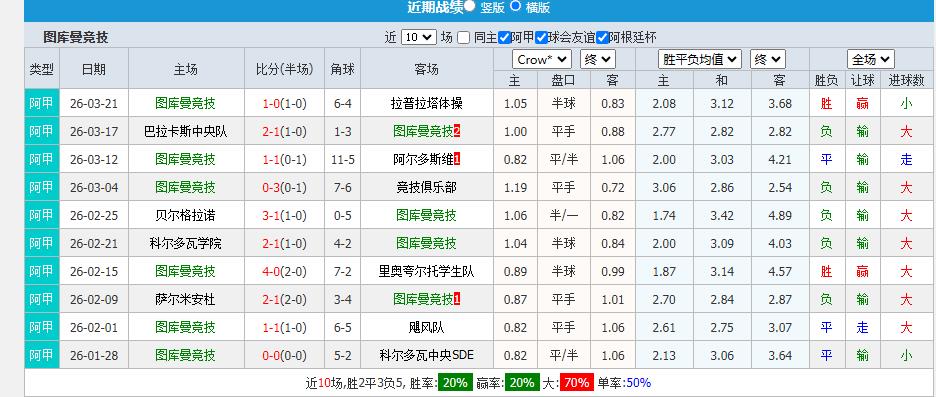Click the 阿甲 league tag on 26-03-21 row
The height and width of the screenshot is (397, 936).
[42, 103]
